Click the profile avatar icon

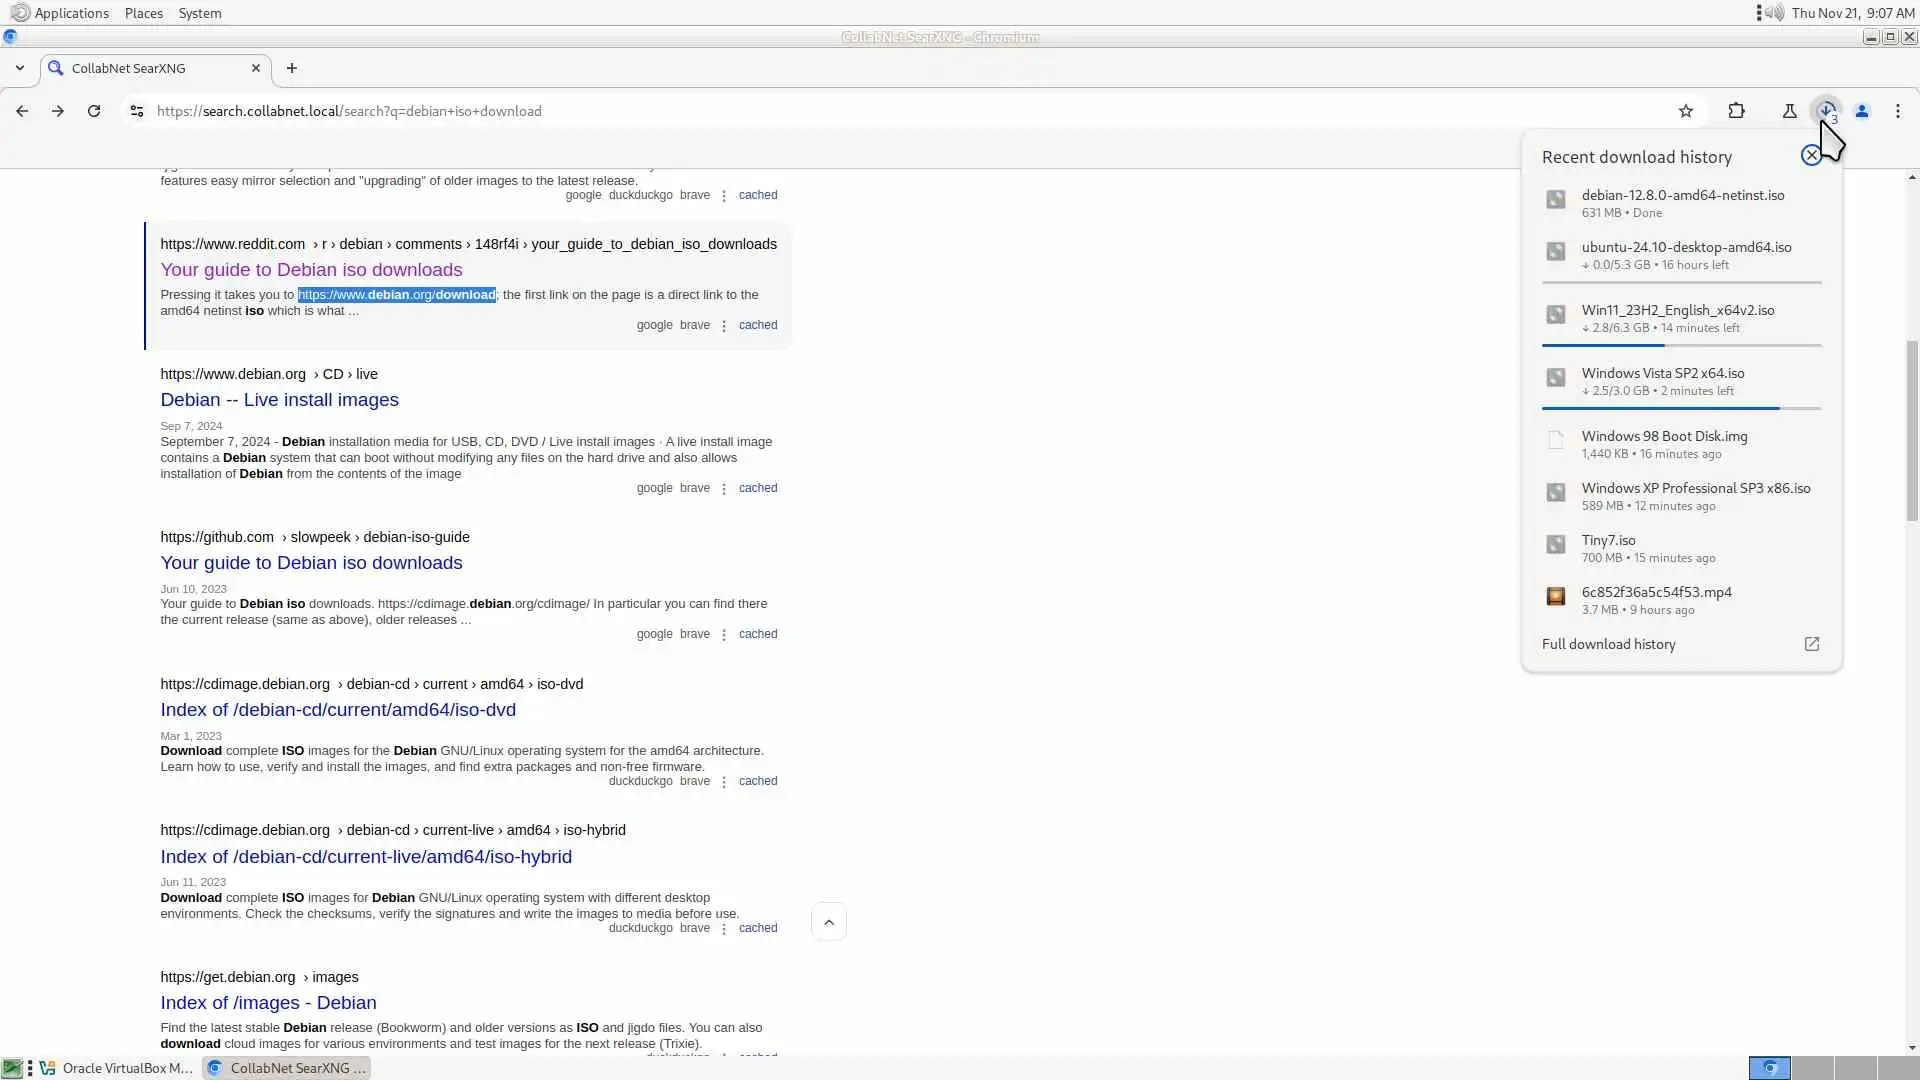pyautogui.click(x=1862, y=111)
